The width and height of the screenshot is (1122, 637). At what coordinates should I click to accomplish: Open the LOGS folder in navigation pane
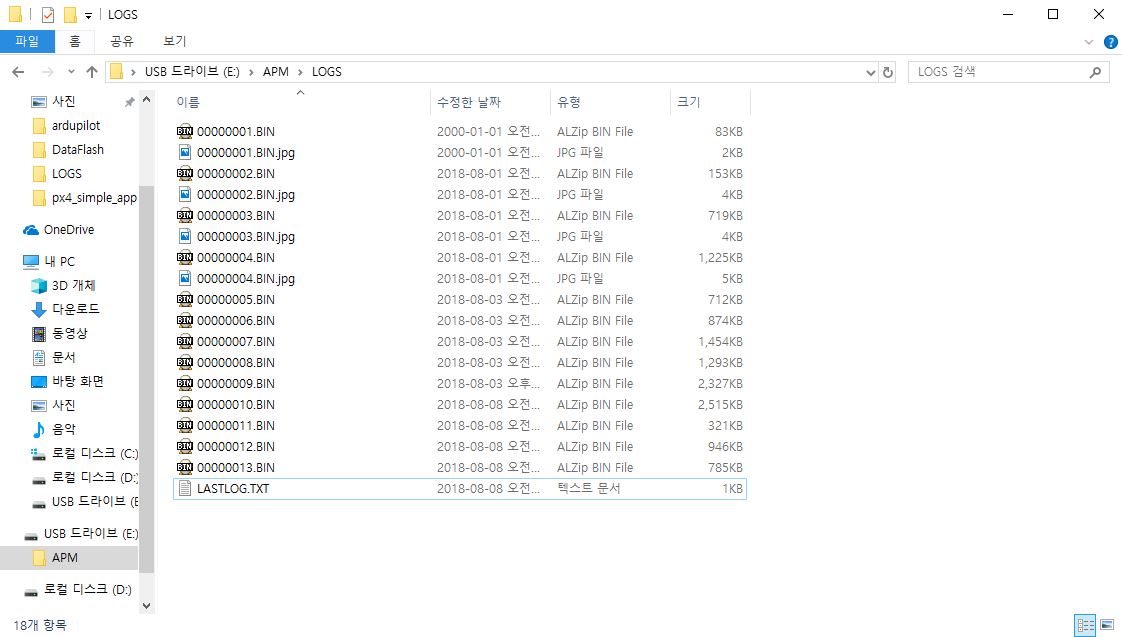point(67,173)
